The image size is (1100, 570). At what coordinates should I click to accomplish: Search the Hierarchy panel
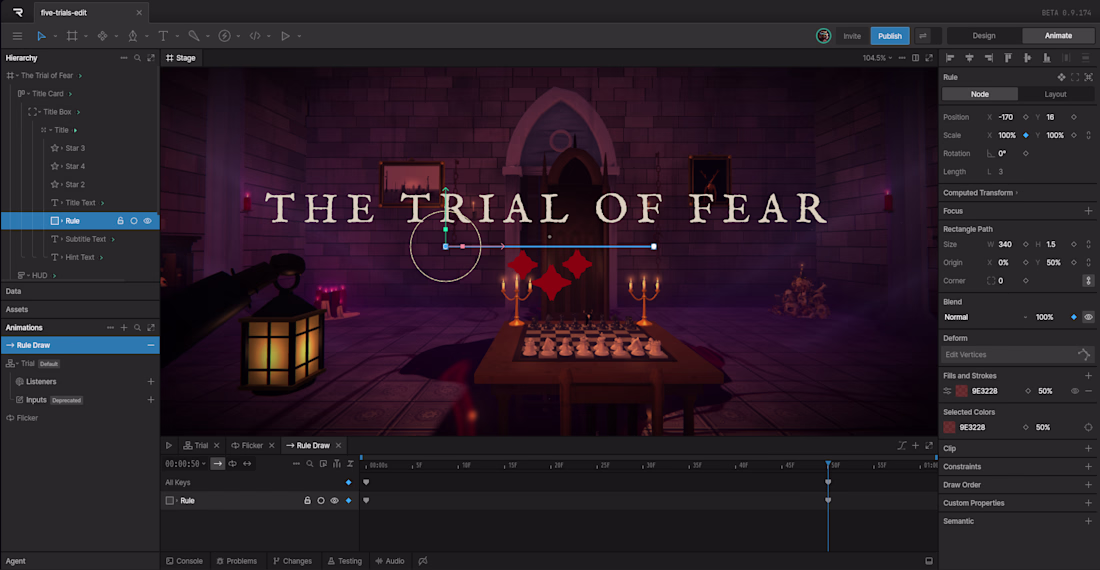tap(138, 58)
